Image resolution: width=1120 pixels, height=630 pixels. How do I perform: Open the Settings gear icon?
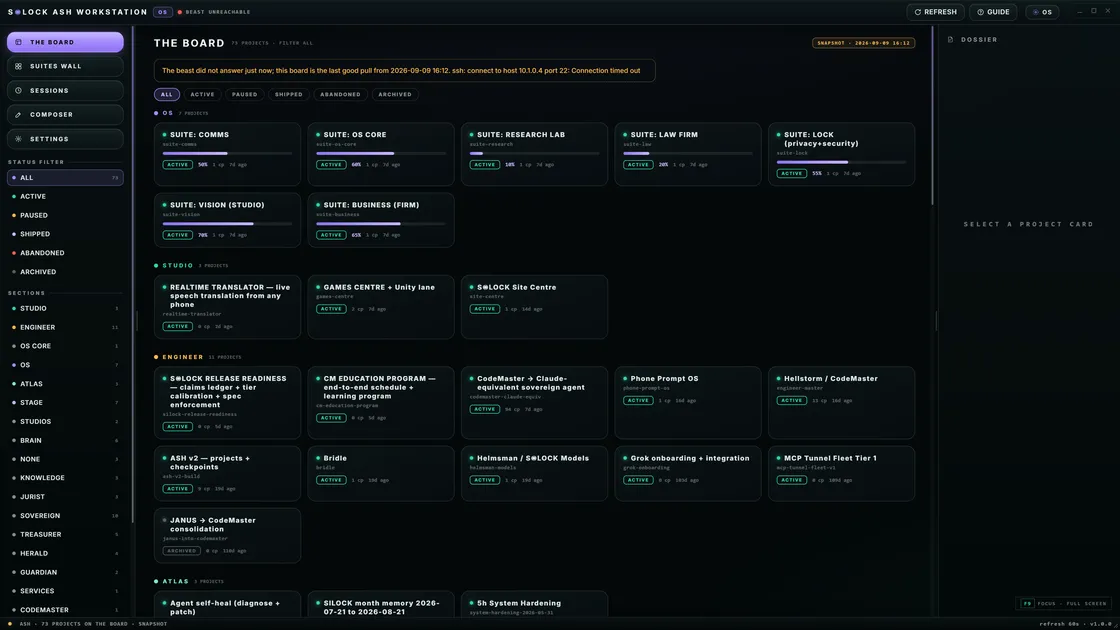(19, 139)
